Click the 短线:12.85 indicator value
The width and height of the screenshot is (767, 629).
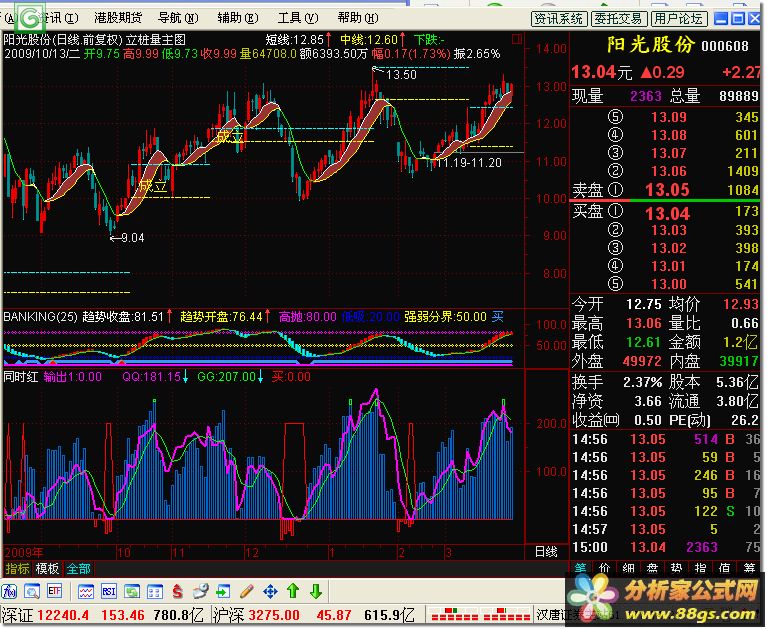pyautogui.click(x=295, y=39)
